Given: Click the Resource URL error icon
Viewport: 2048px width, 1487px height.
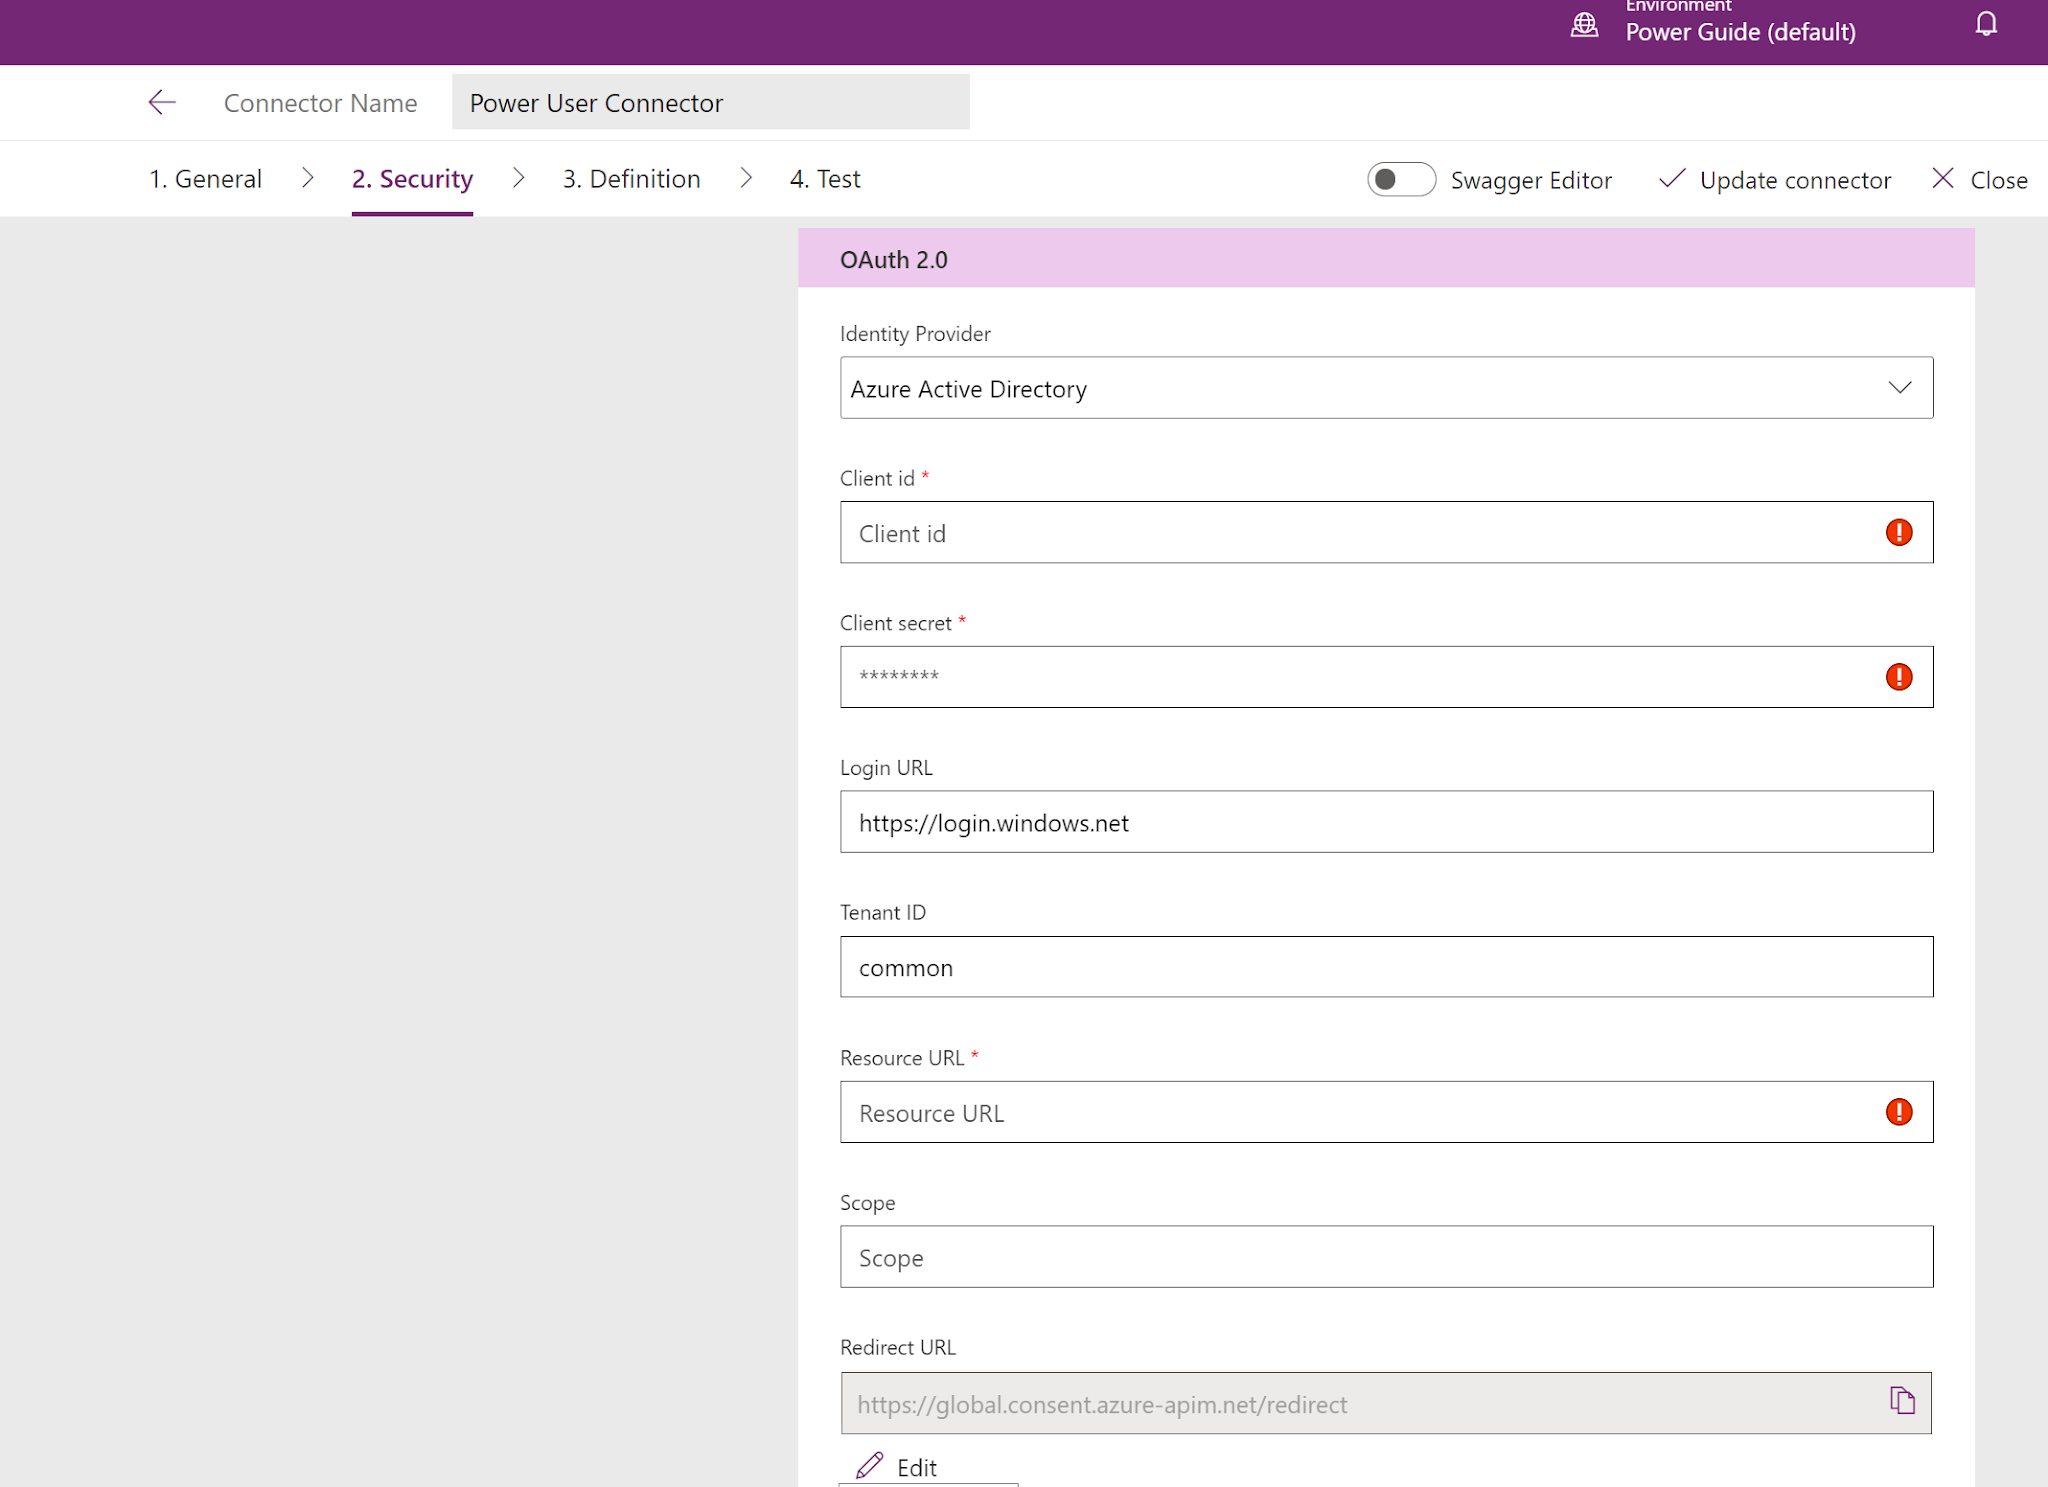Looking at the screenshot, I should 1898,1112.
